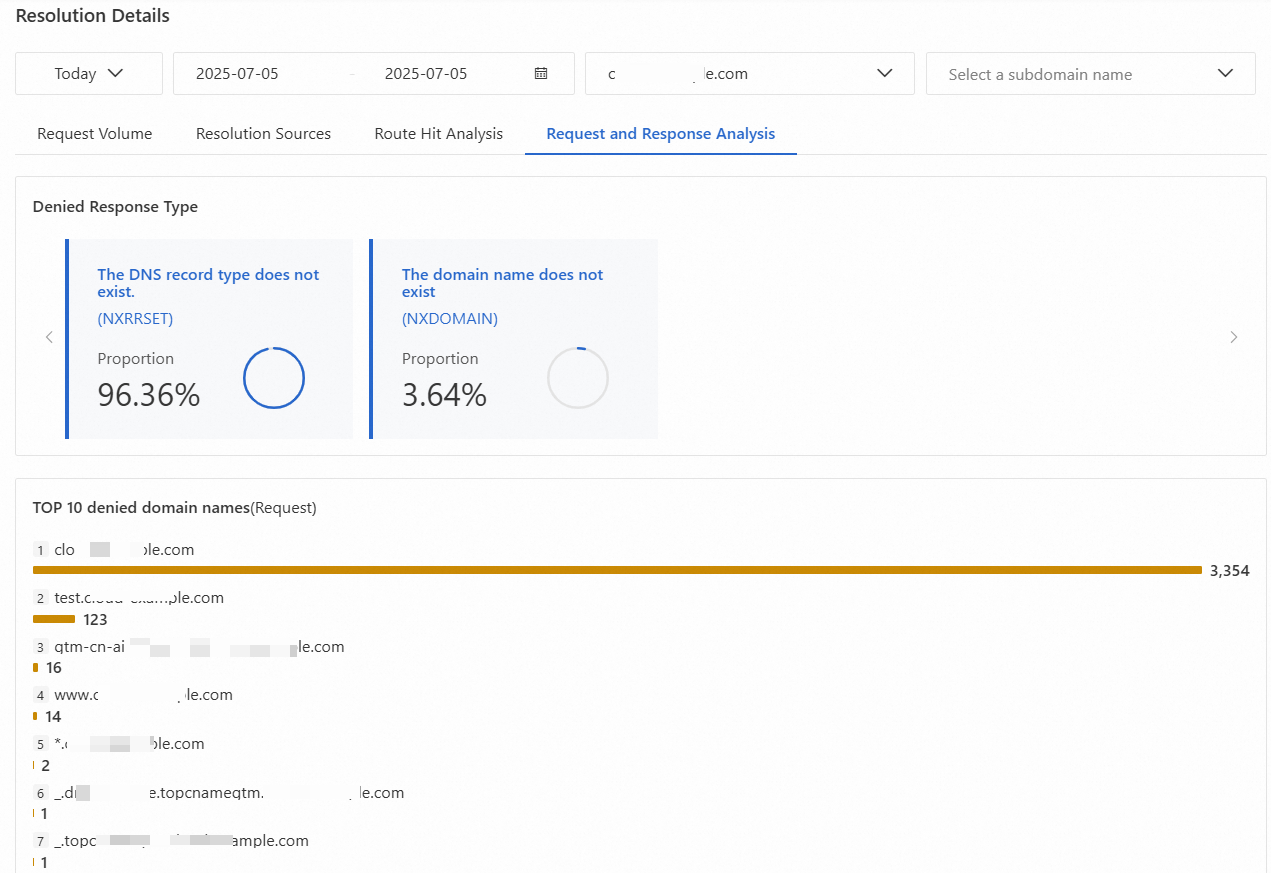Select Request and Response Analysis tab
This screenshot has width=1271, height=873.
pos(660,133)
